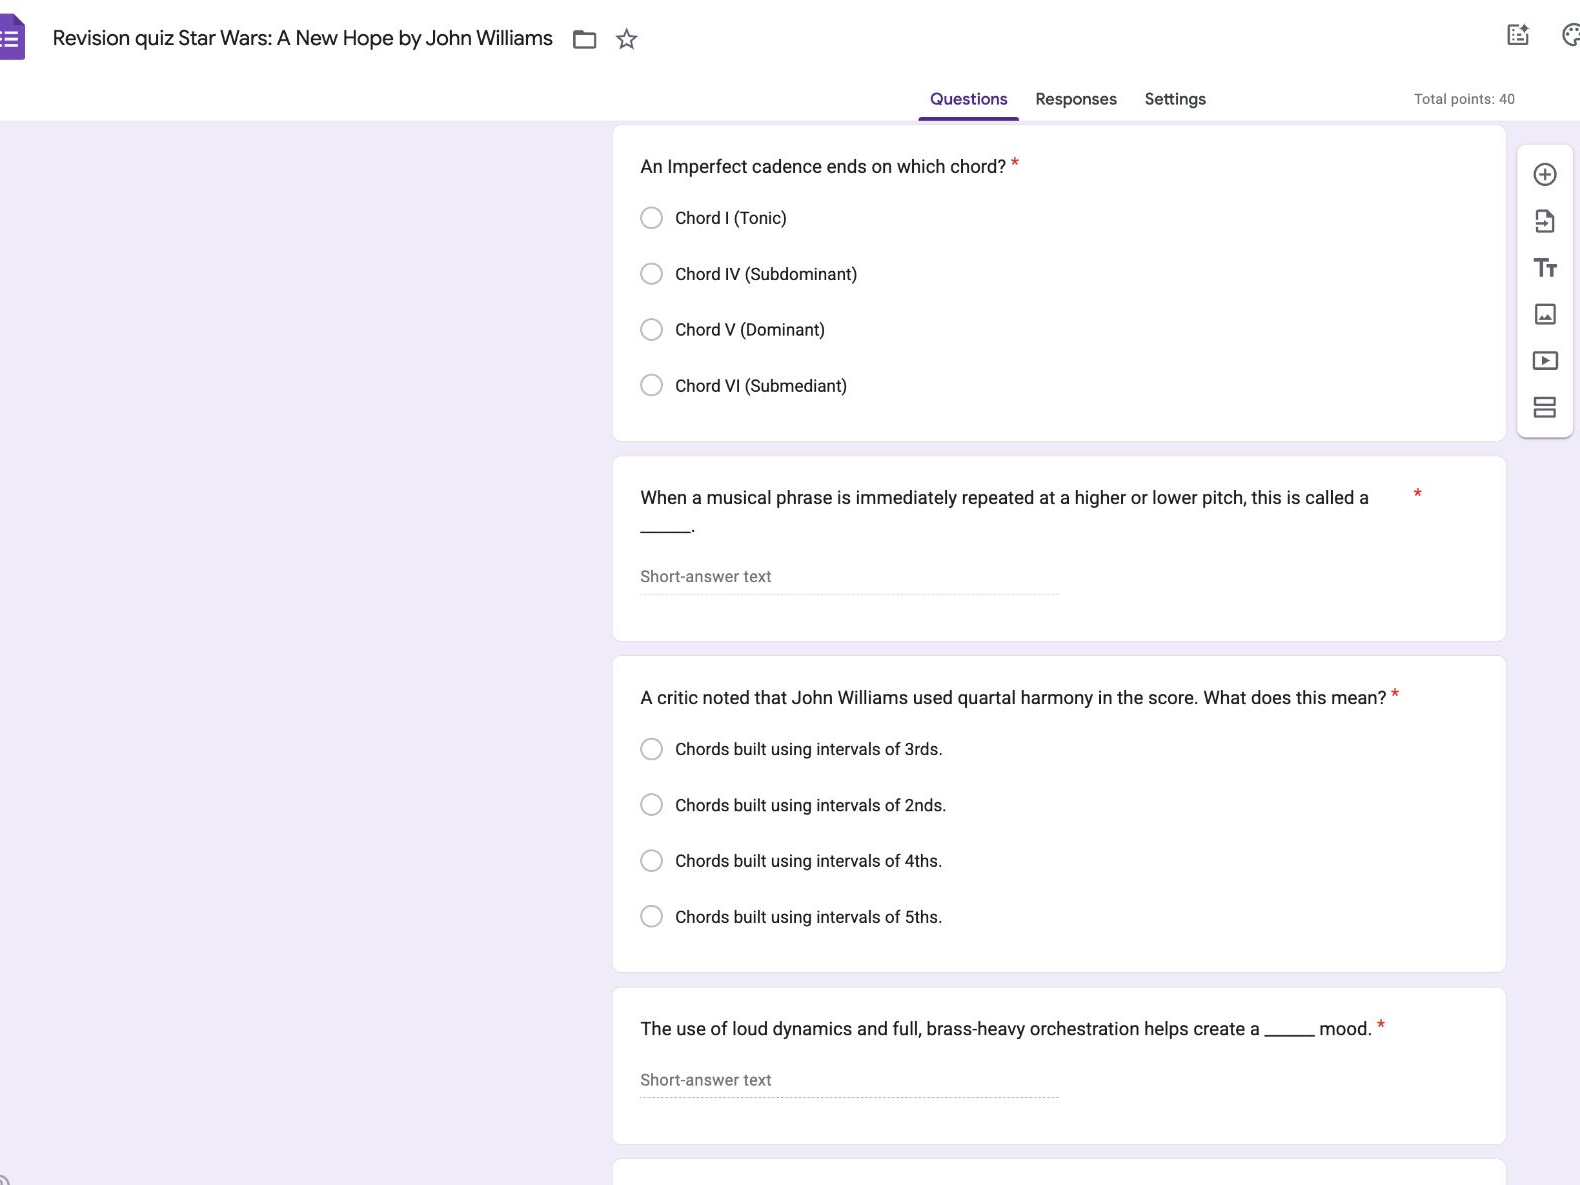Switch to the Questions tab

point(969,99)
